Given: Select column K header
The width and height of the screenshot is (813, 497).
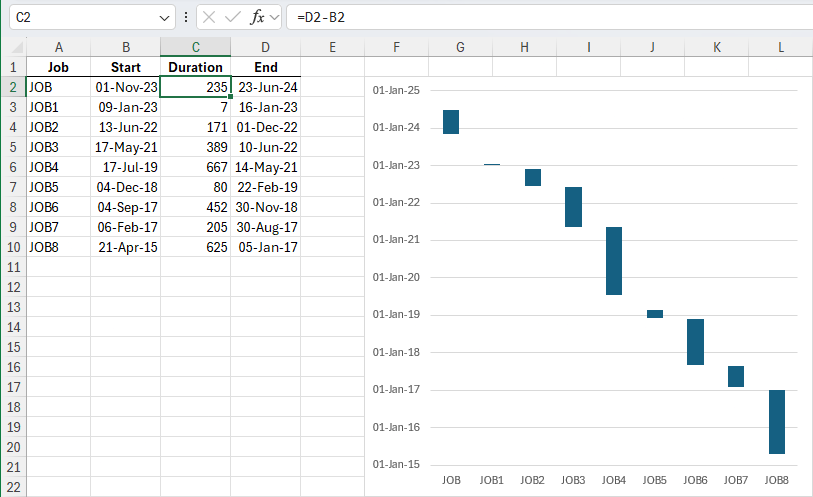Looking at the screenshot, I should pos(717,47).
